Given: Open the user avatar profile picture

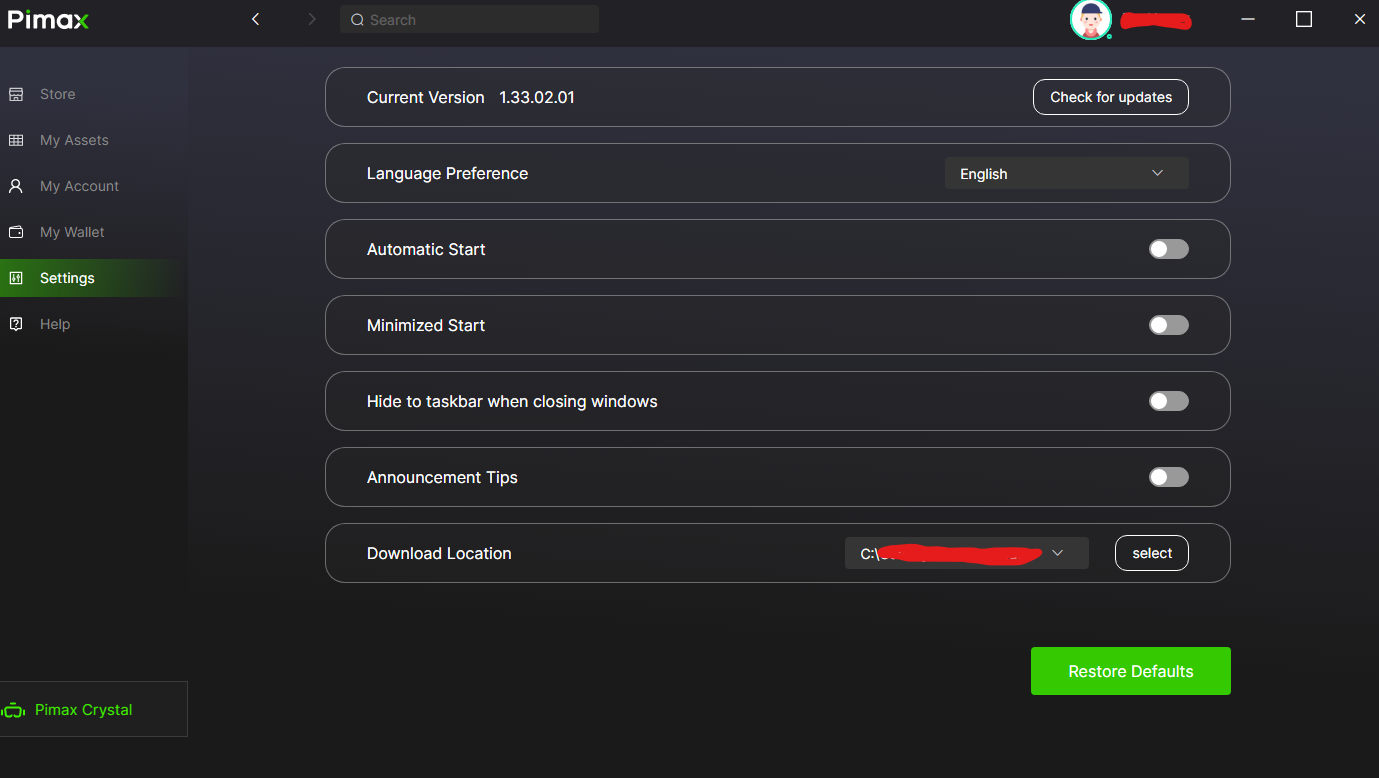Looking at the screenshot, I should pos(1090,19).
